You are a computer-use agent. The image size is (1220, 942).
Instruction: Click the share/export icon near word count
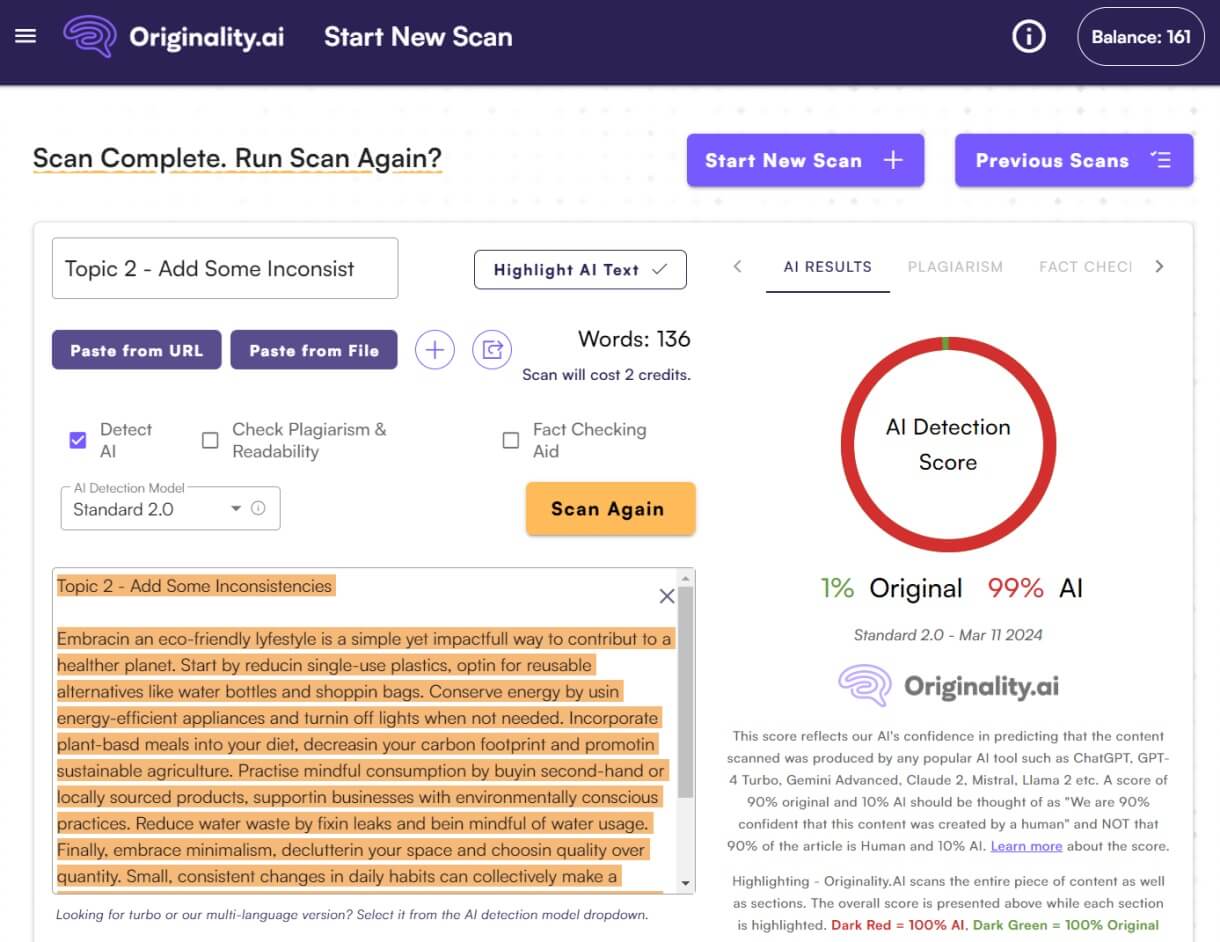point(491,350)
